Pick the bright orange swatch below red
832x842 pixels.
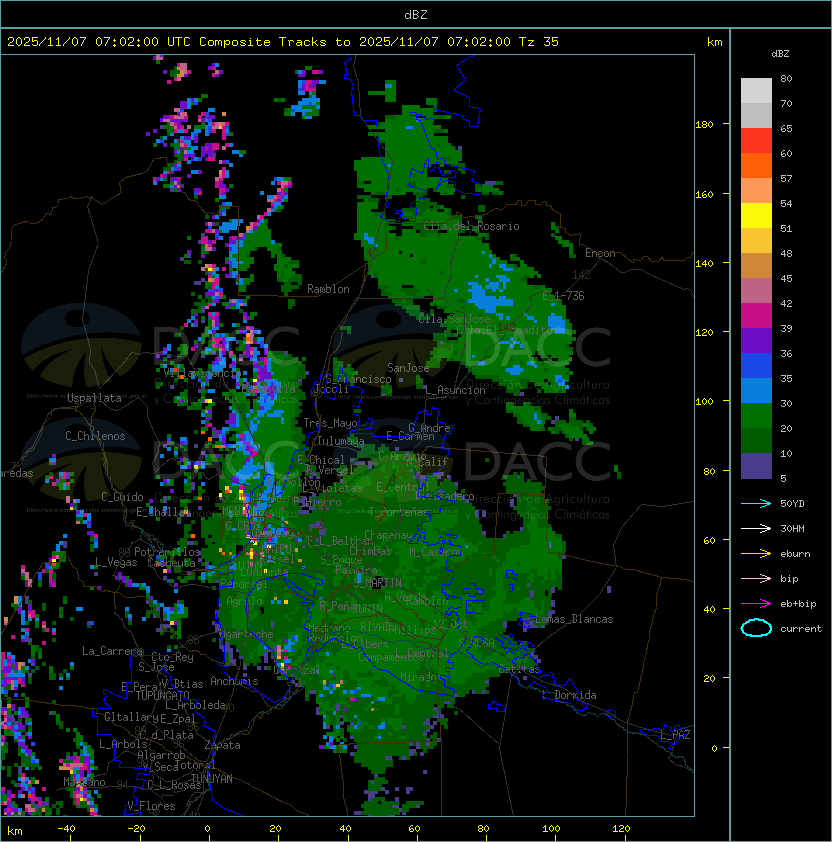756,166
